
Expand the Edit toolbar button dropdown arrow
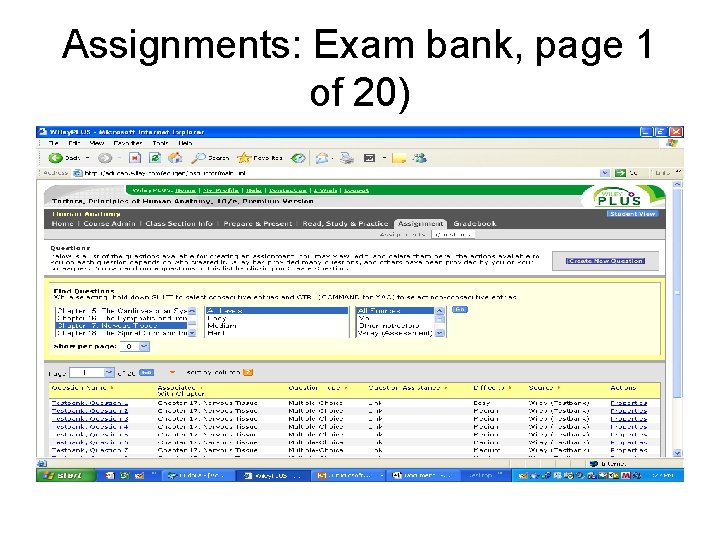tap(384, 158)
